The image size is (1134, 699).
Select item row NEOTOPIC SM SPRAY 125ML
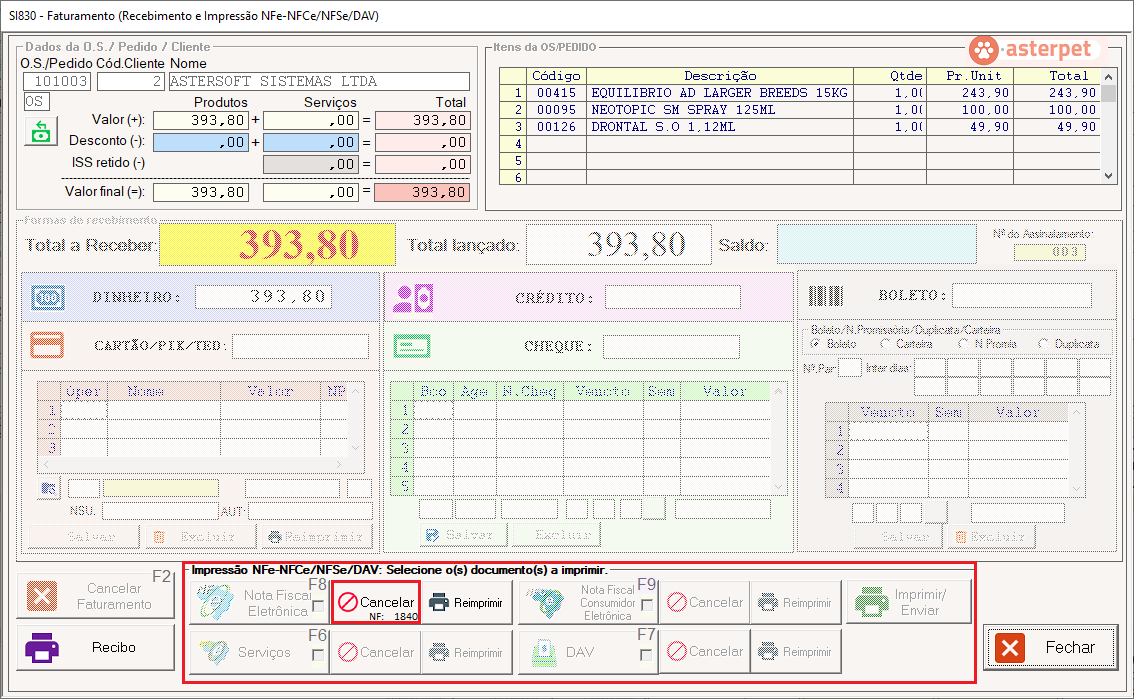pos(800,110)
